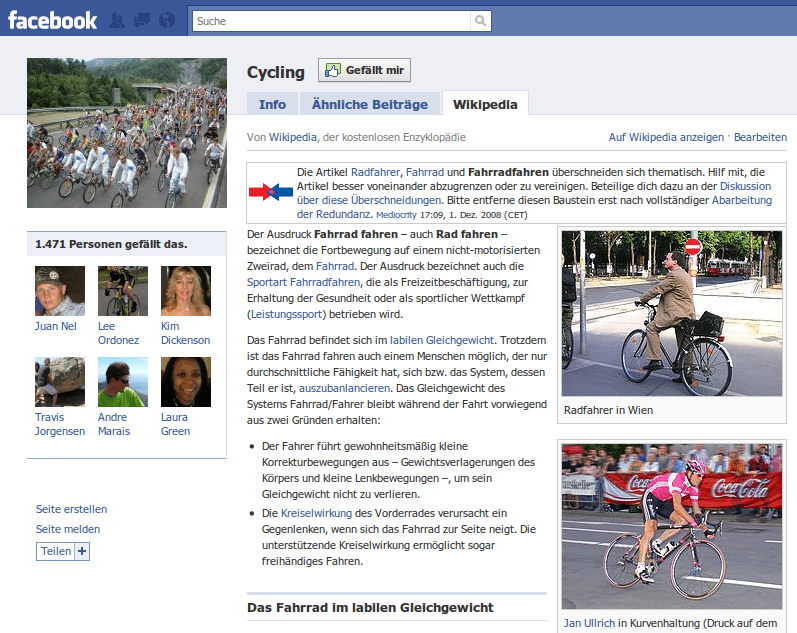
Task: Click the facebook logo
Action: [x=52, y=21]
